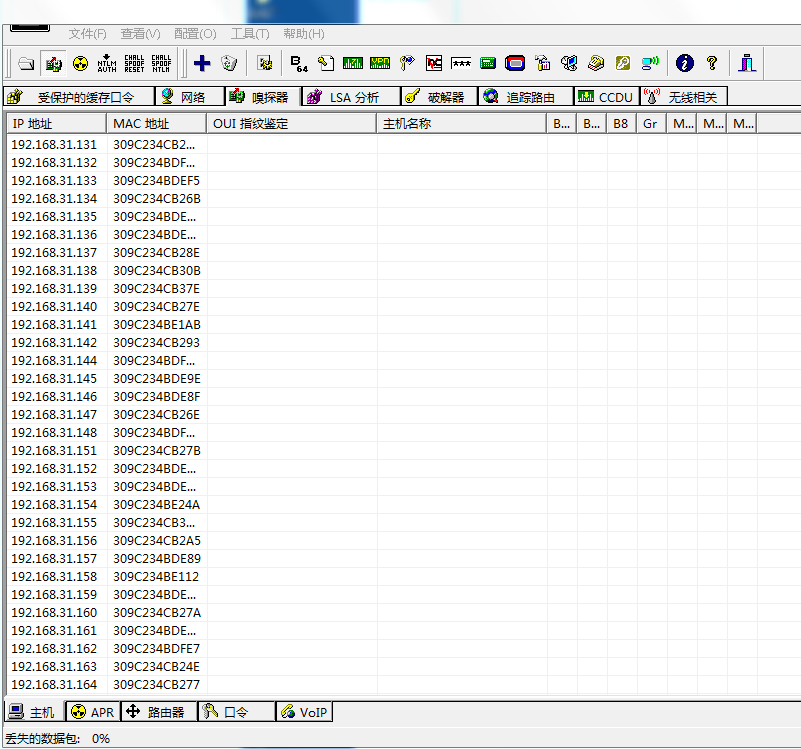
Task: Open the asterisk box revealer icon
Action: coord(461,63)
